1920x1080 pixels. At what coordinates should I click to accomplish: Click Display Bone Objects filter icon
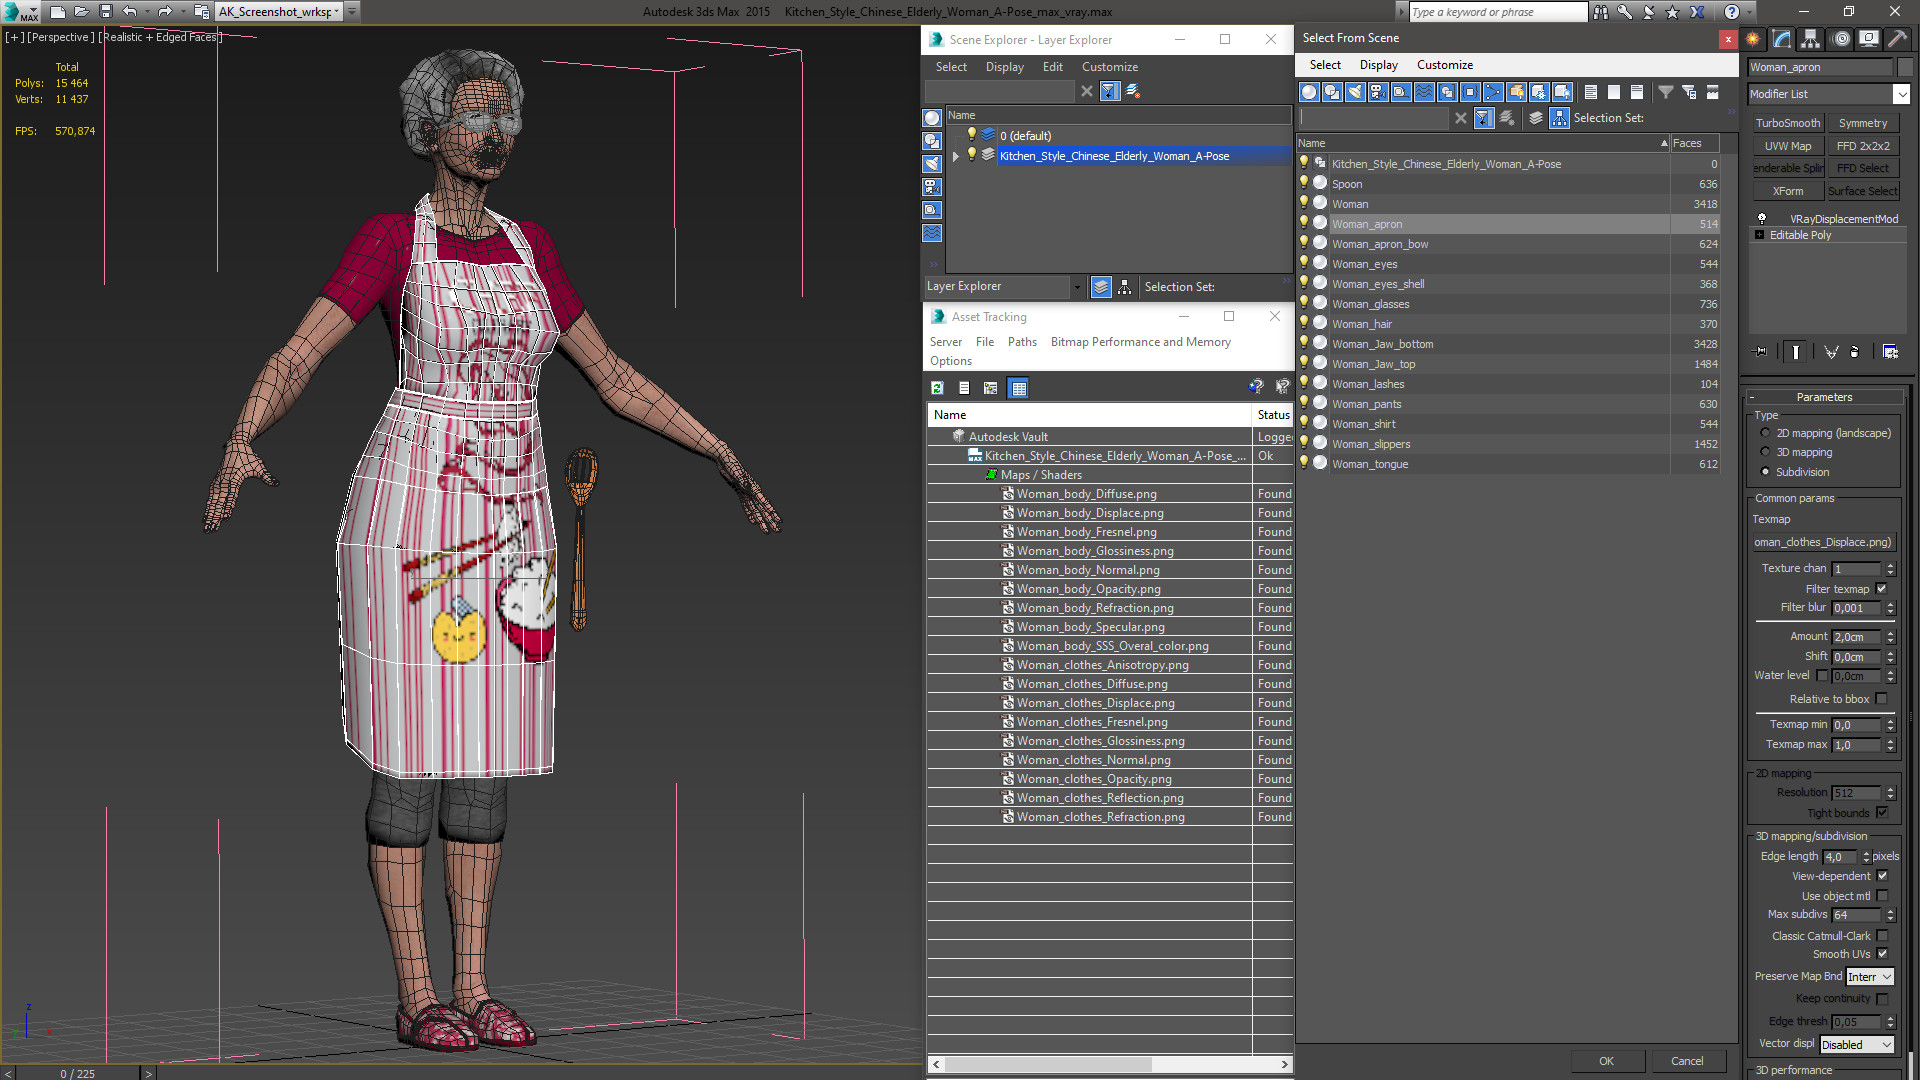pyautogui.click(x=1493, y=92)
